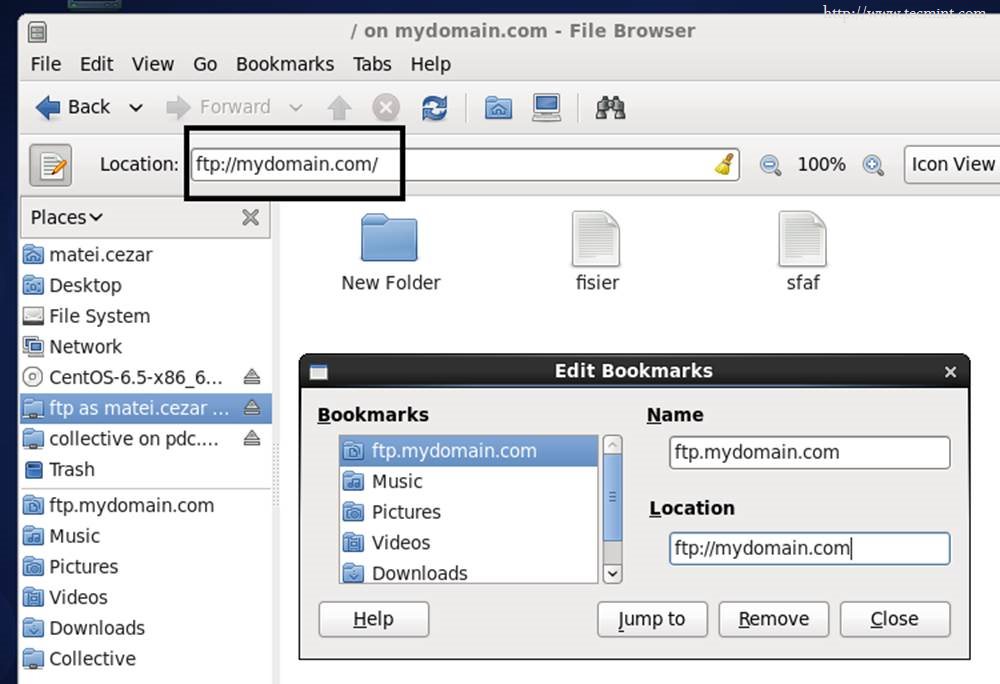Open the Edit menu
1000x684 pixels.
click(x=96, y=64)
